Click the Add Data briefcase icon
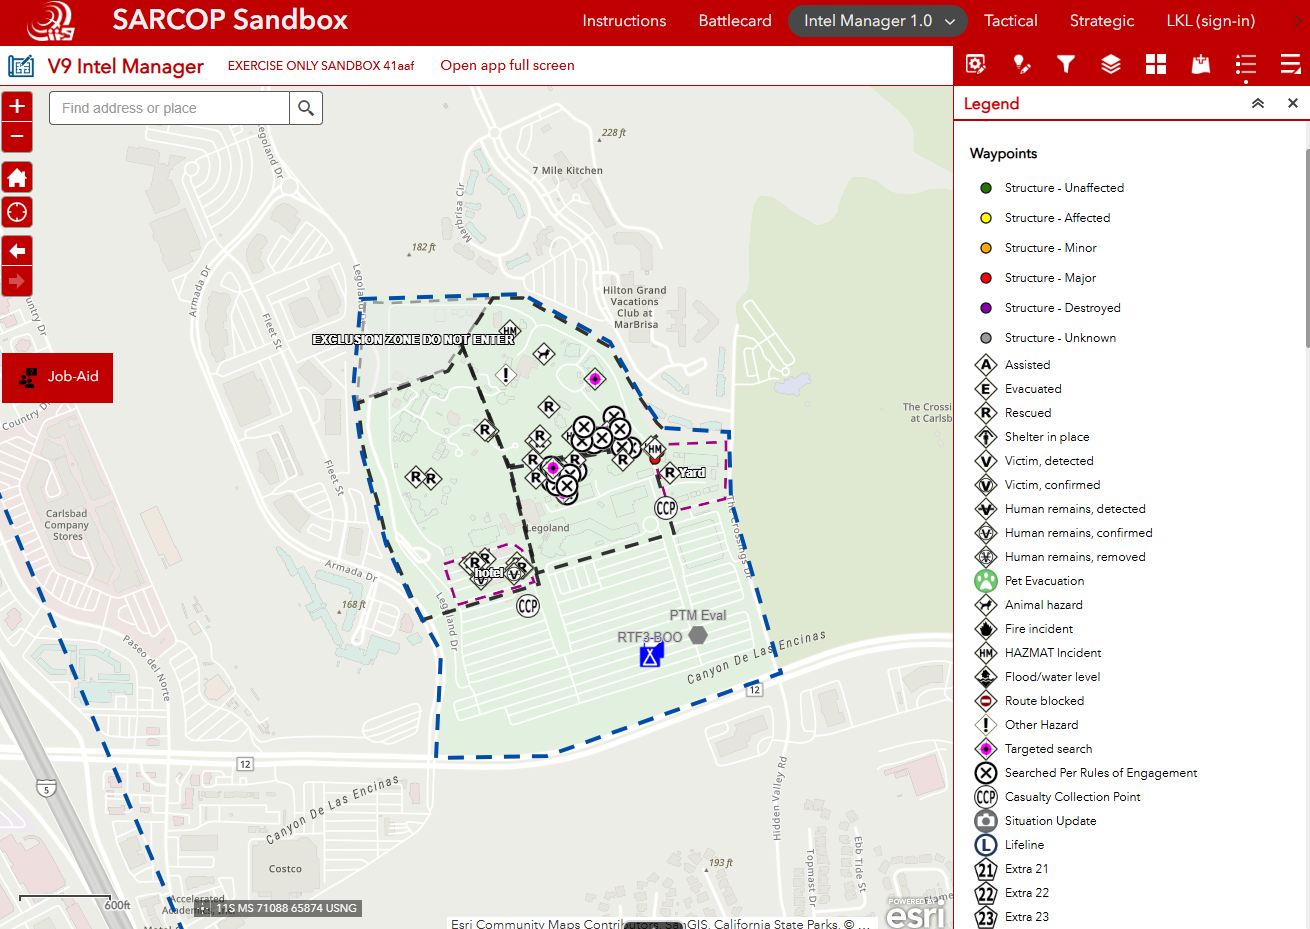The image size is (1310, 929). click(1200, 64)
